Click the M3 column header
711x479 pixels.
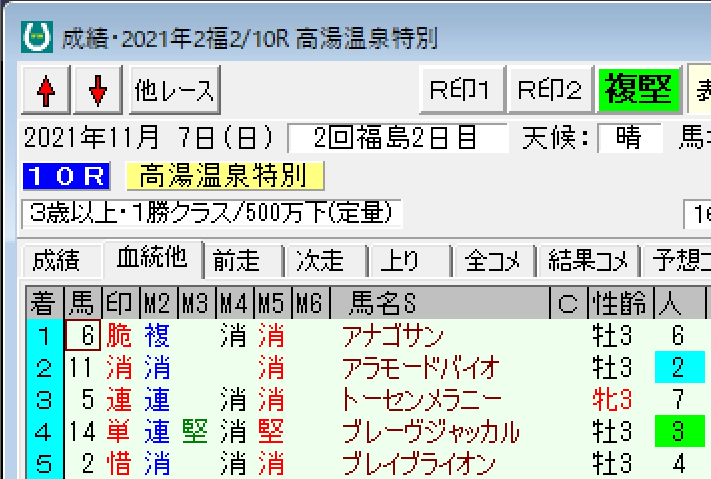(x=197, y=303)
